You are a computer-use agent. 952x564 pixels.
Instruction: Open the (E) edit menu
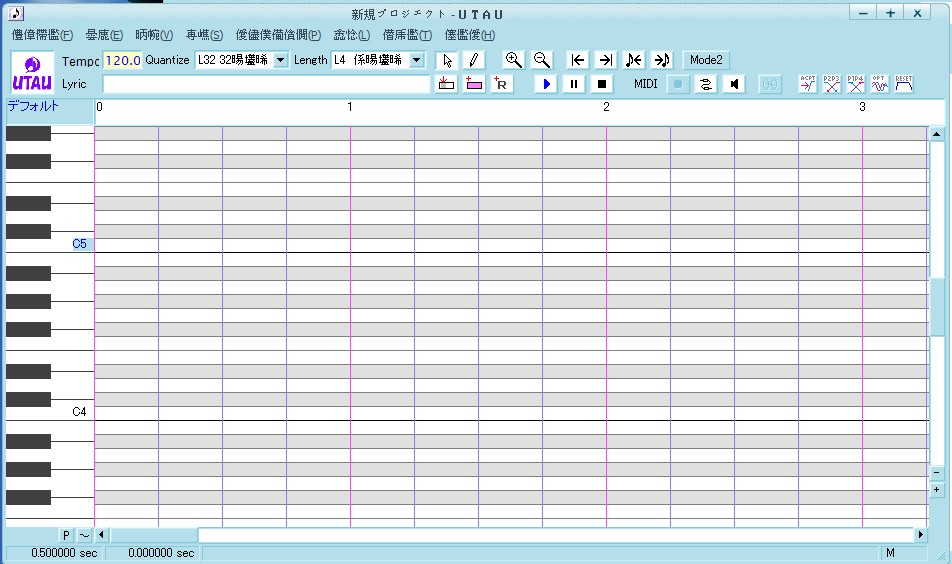click(104, 35)
